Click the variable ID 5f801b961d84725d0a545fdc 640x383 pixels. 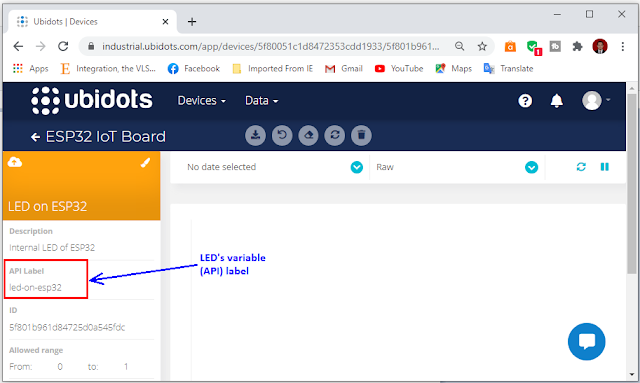pos(67,327)
